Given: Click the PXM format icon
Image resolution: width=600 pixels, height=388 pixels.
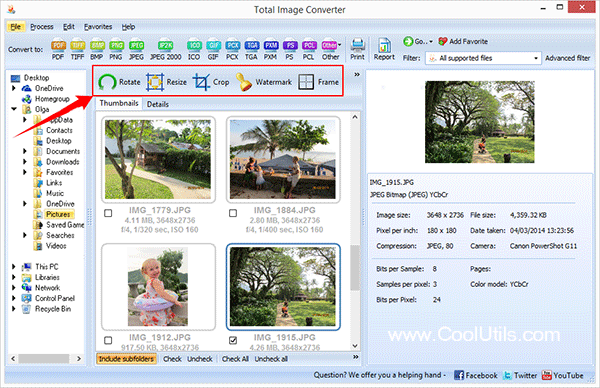Looking at the screenshot, I should coord(271,50).
